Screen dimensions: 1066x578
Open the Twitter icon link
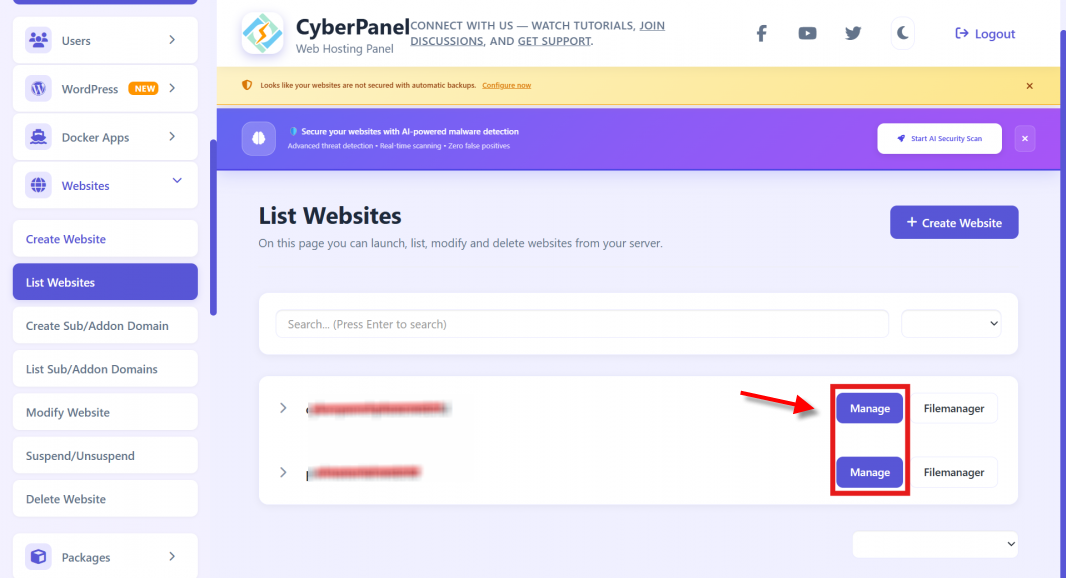(x=853, y=33)
